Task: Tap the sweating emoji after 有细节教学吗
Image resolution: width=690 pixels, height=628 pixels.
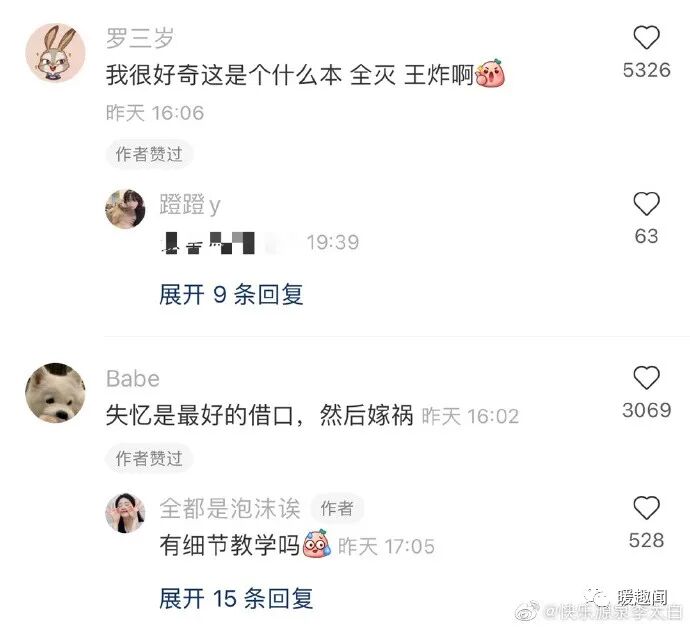Action: pyautogui.click(x=316, y=544)
